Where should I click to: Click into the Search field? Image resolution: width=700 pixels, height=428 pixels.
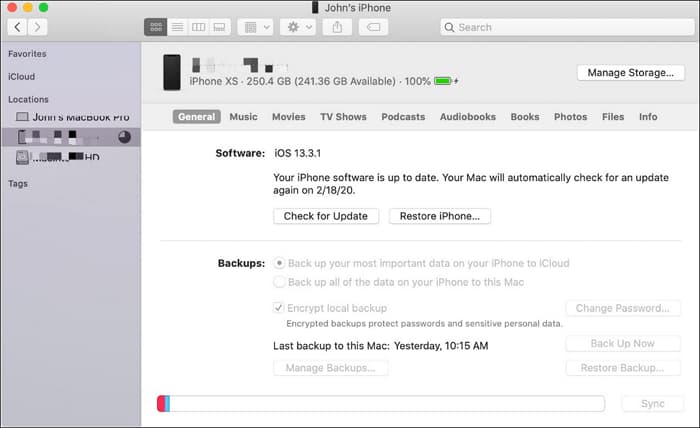(x=567, y=27)
